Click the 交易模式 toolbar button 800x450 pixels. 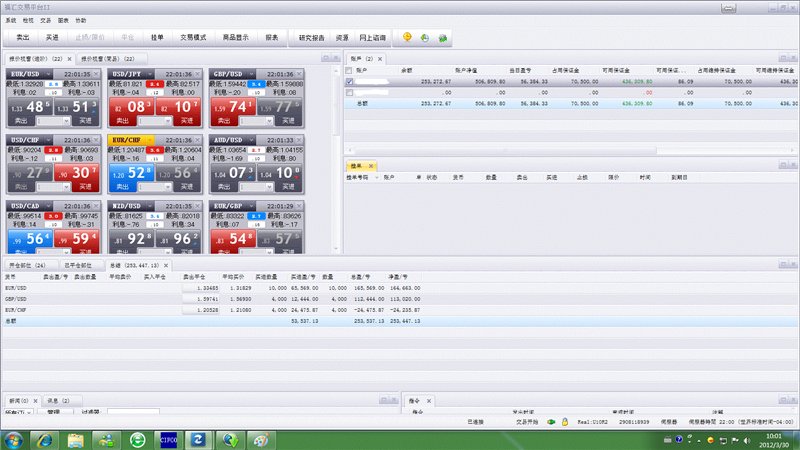pyautogui.click(x=192, y=37)
